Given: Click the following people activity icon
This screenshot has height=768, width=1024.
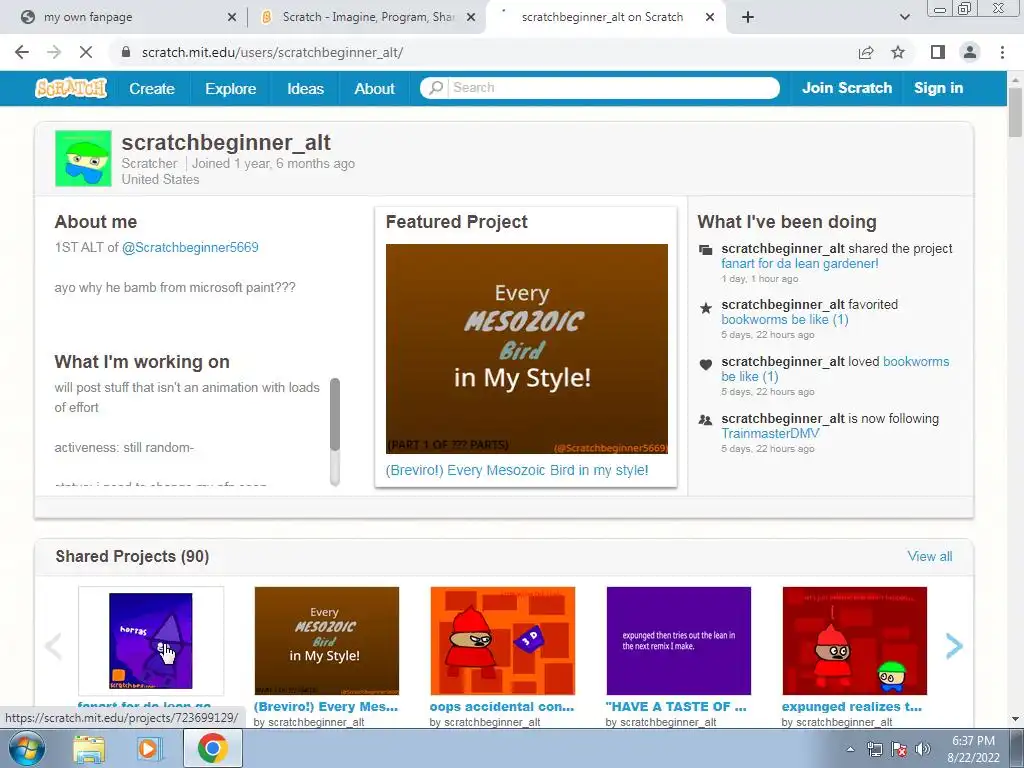Looking at the screenshot, I should tap(705, 421).
